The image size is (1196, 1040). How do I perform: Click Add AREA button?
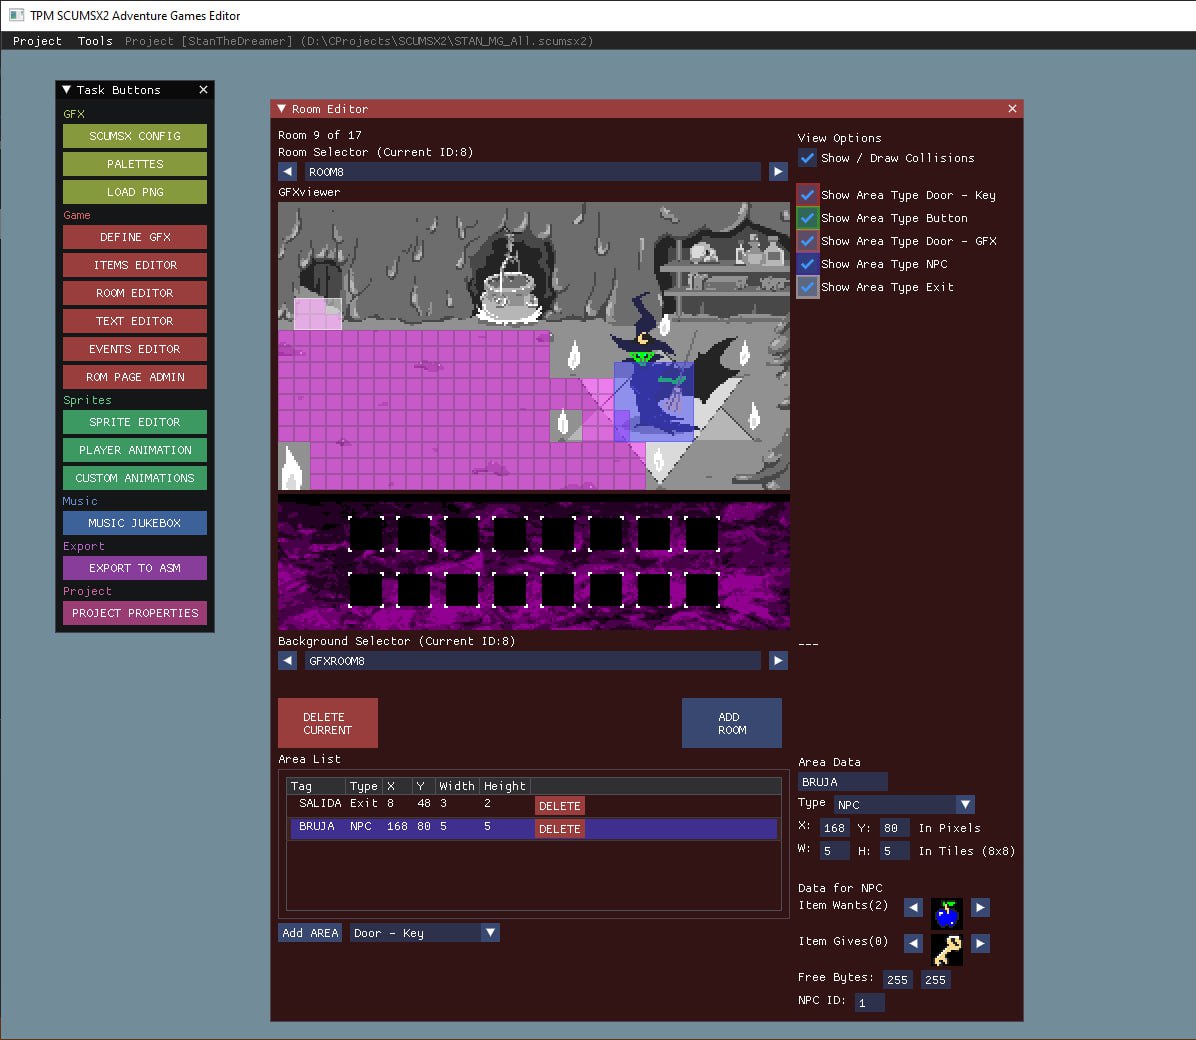click(310, 932)
